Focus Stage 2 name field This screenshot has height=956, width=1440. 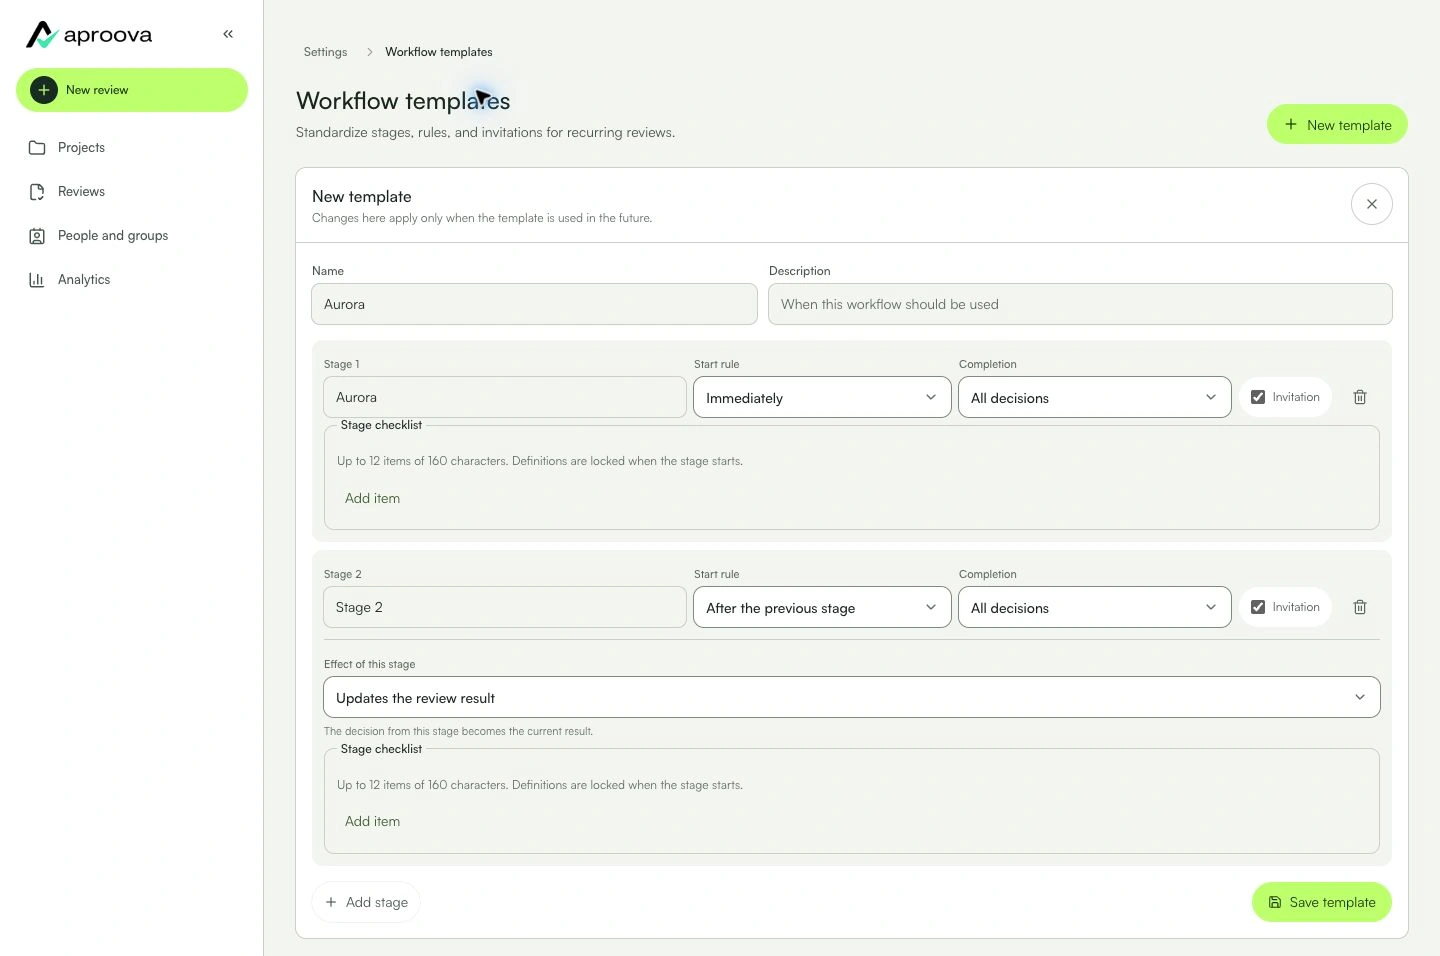click(505, 607)
